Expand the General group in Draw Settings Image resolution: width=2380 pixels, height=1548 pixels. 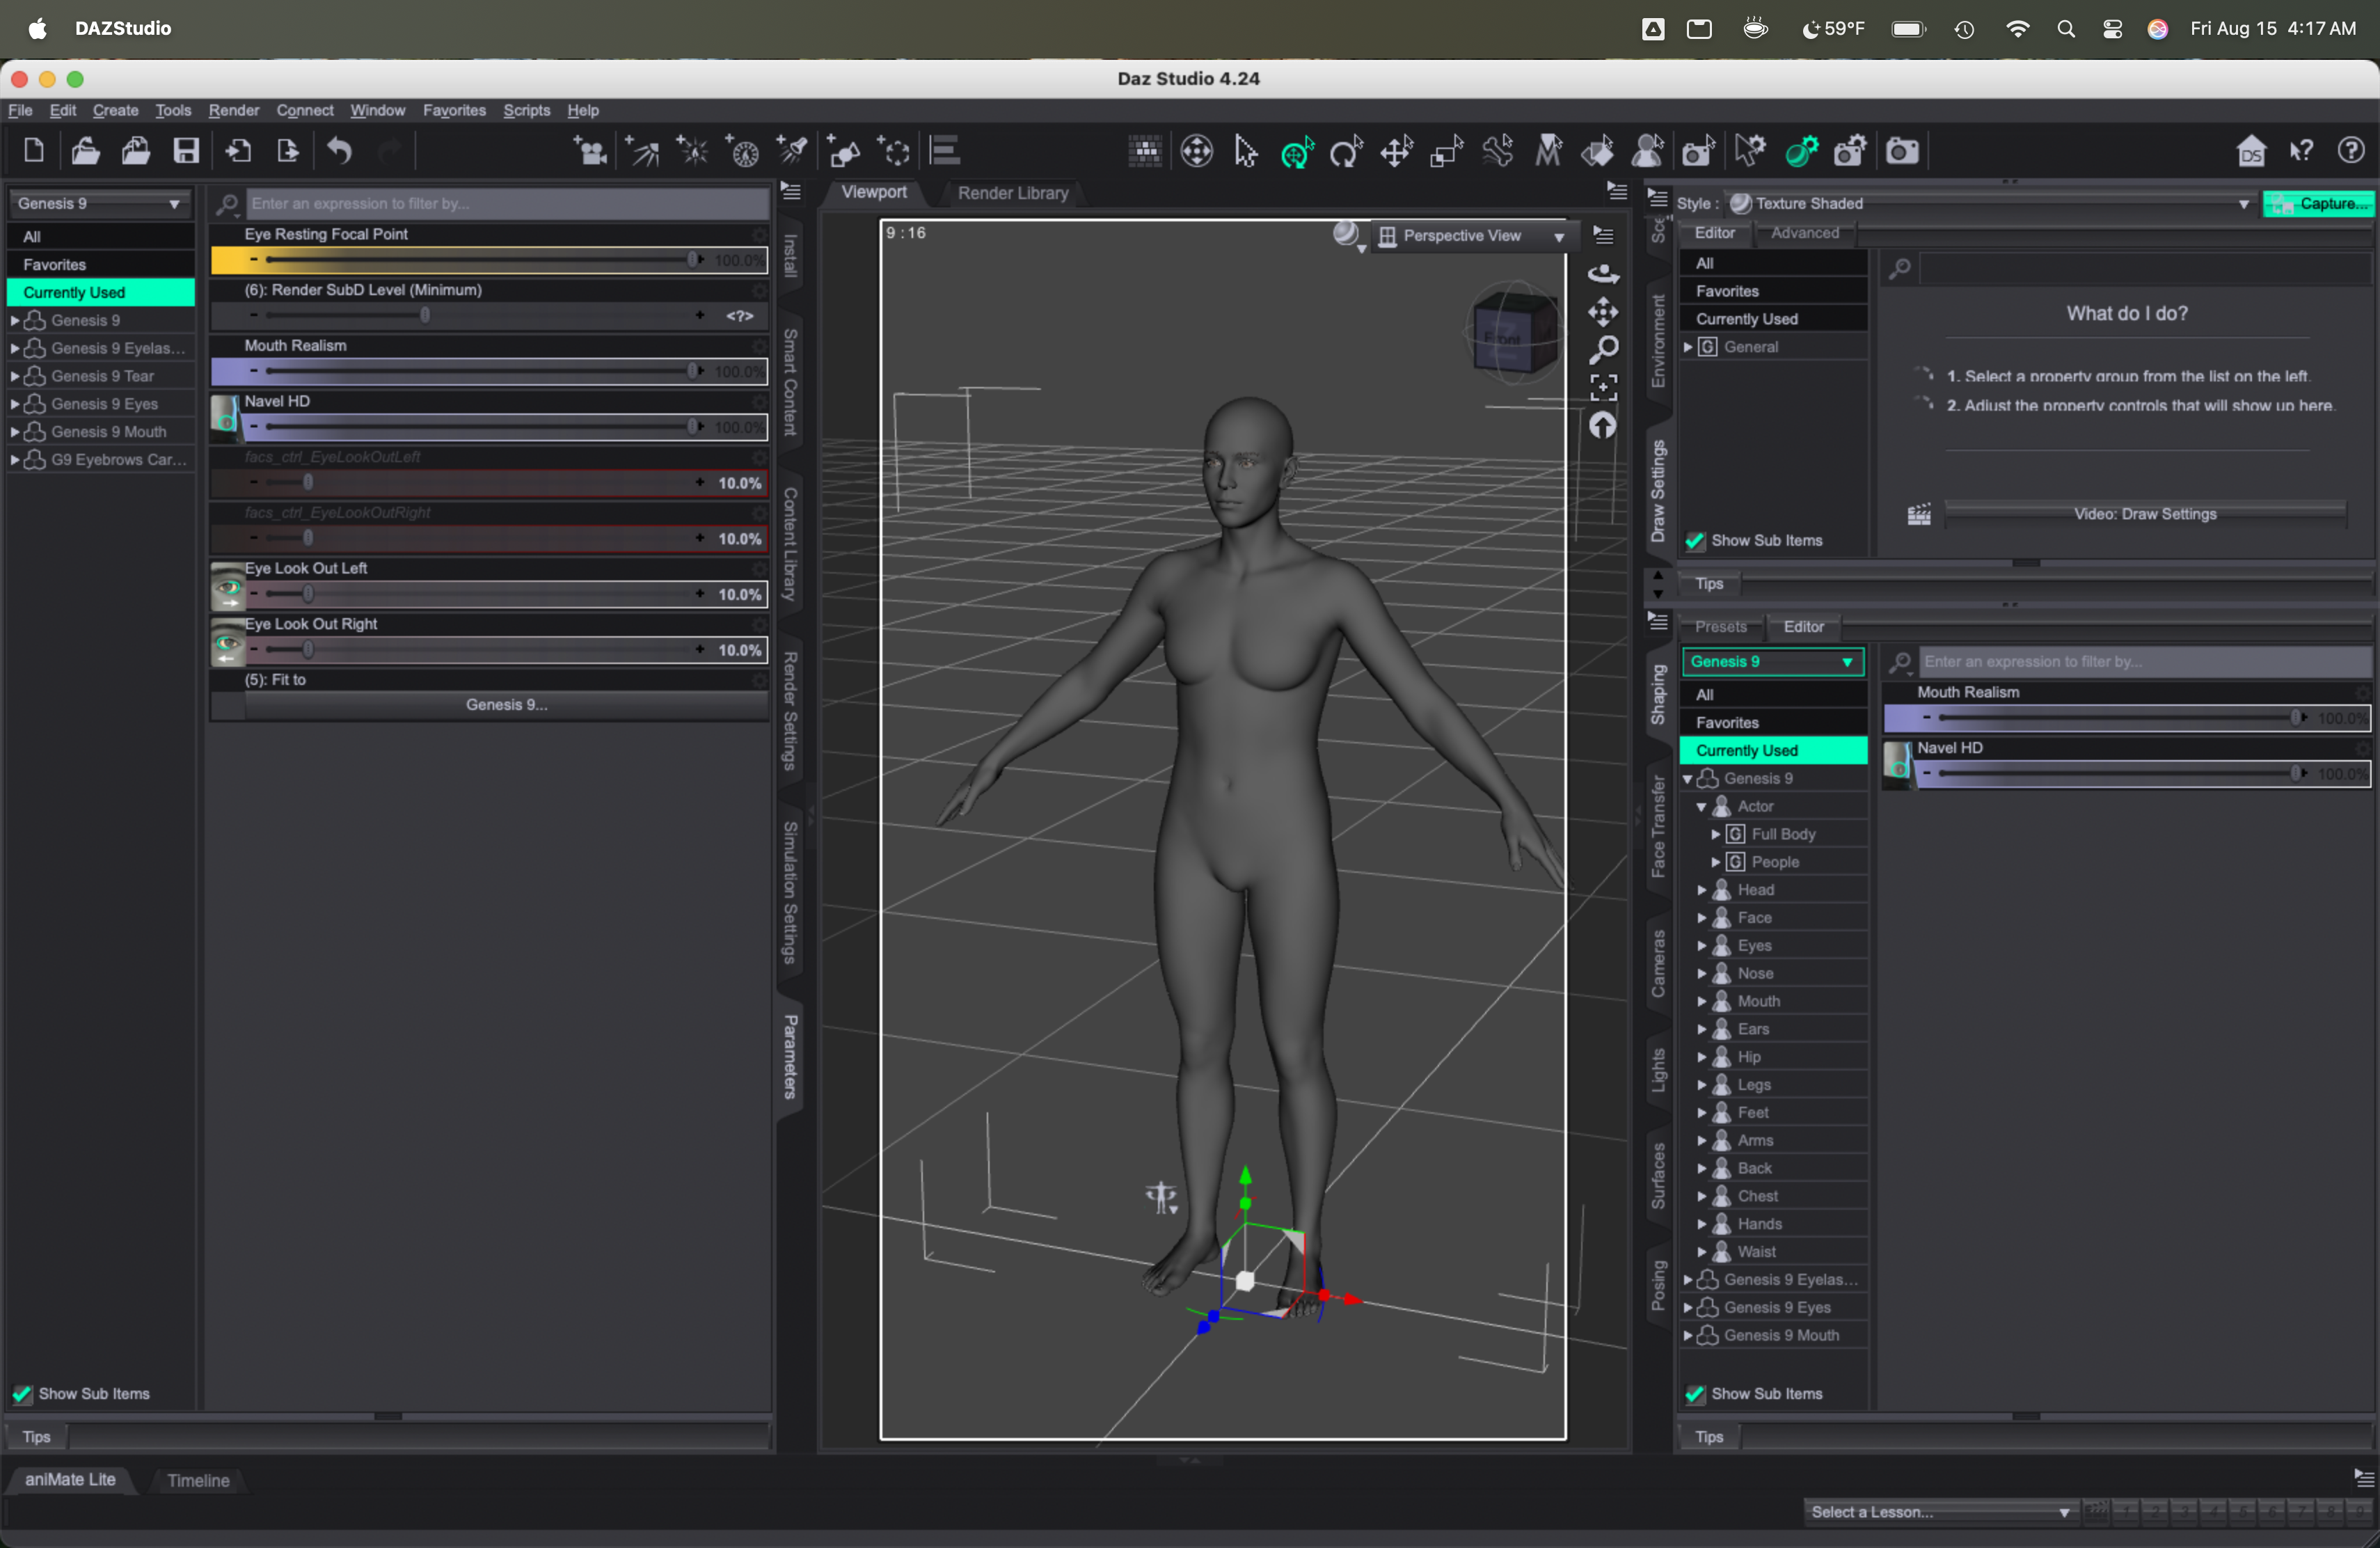[x=1688, y=347]
